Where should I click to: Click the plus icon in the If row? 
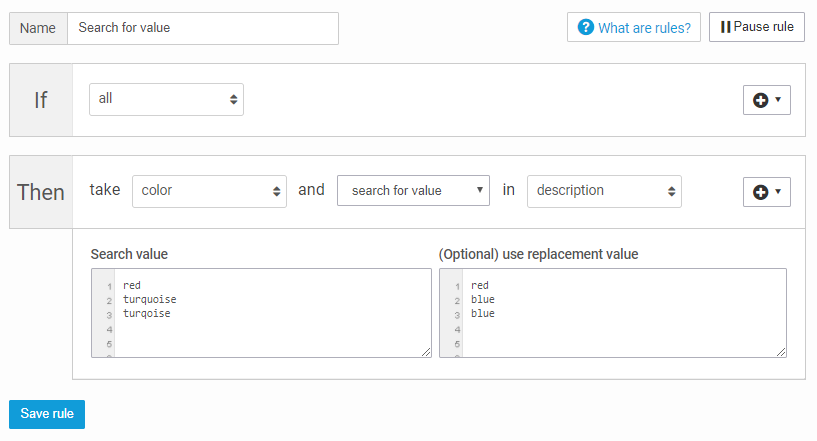(760, 100)
